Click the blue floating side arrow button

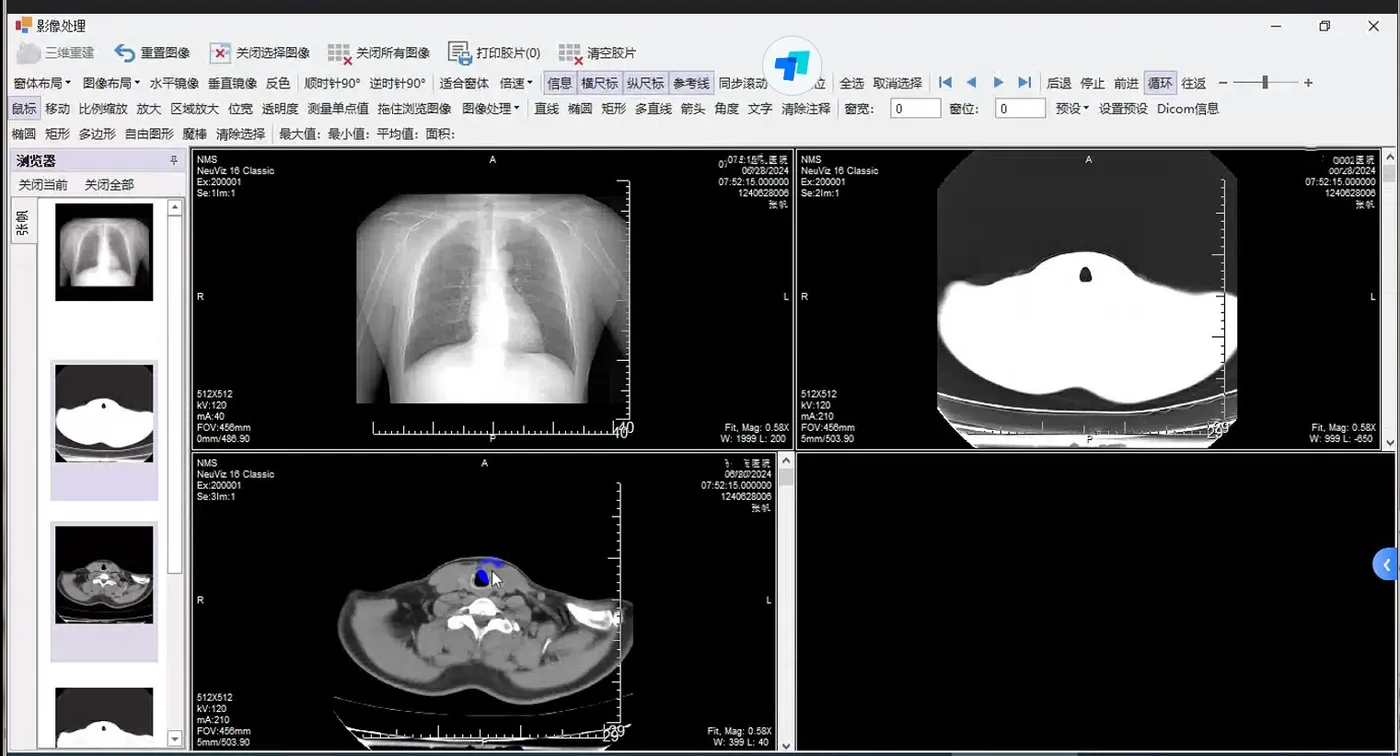1386,565
